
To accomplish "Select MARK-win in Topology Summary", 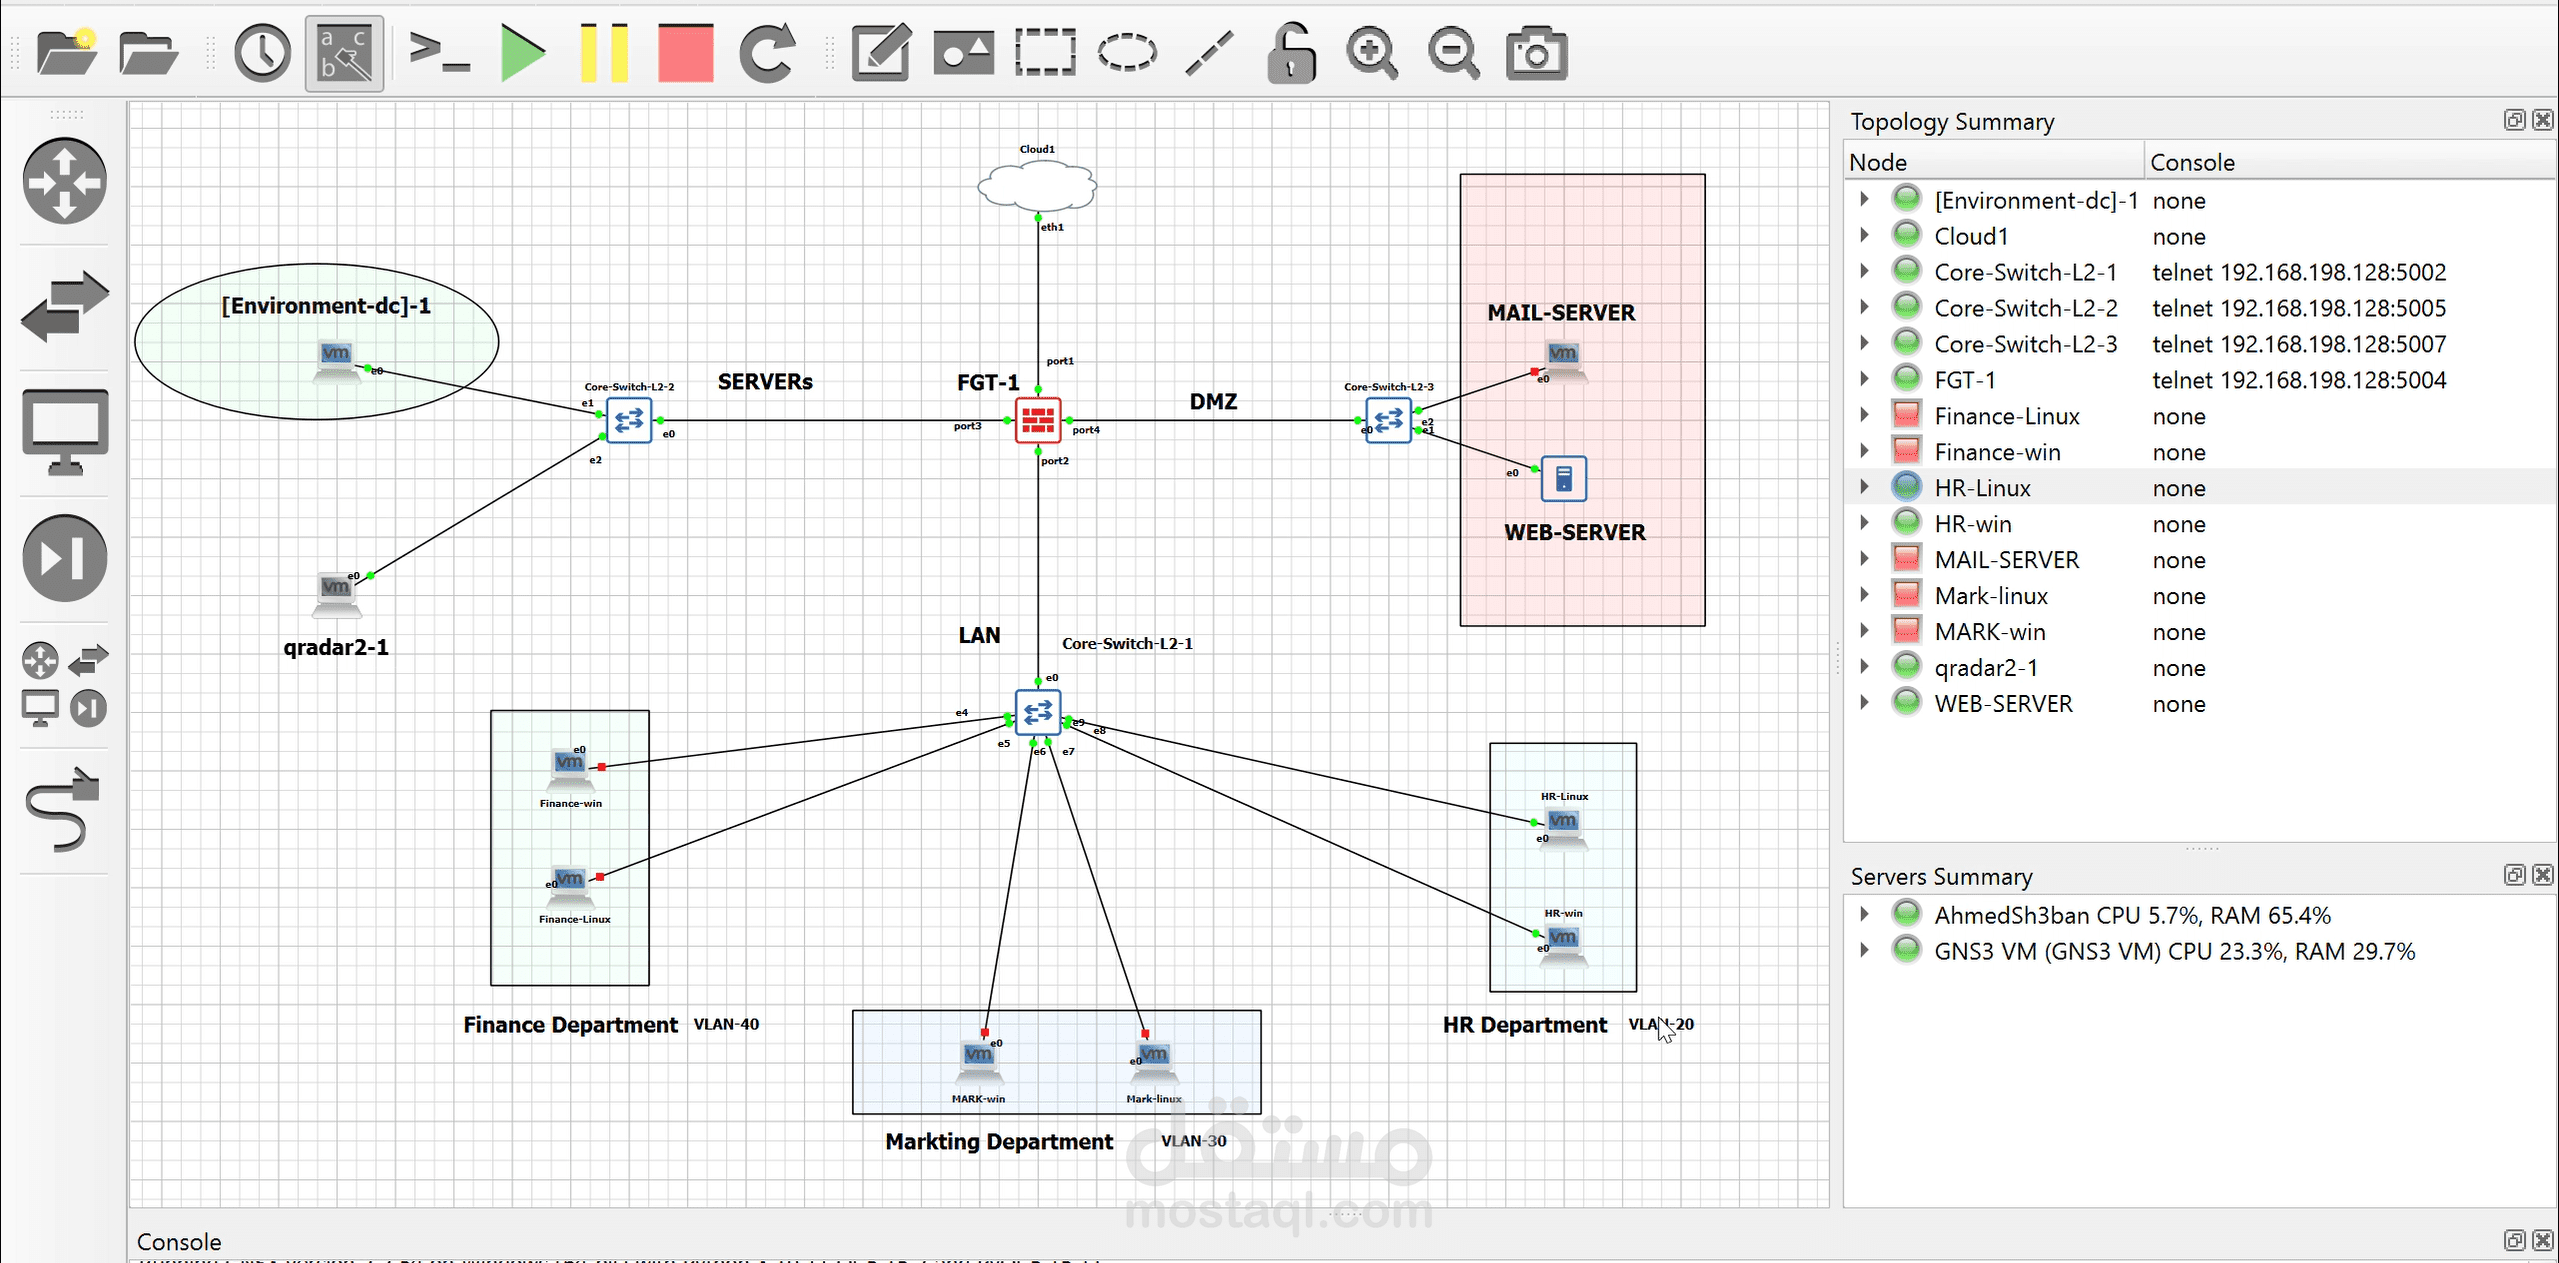I will tap(1990, 632).
